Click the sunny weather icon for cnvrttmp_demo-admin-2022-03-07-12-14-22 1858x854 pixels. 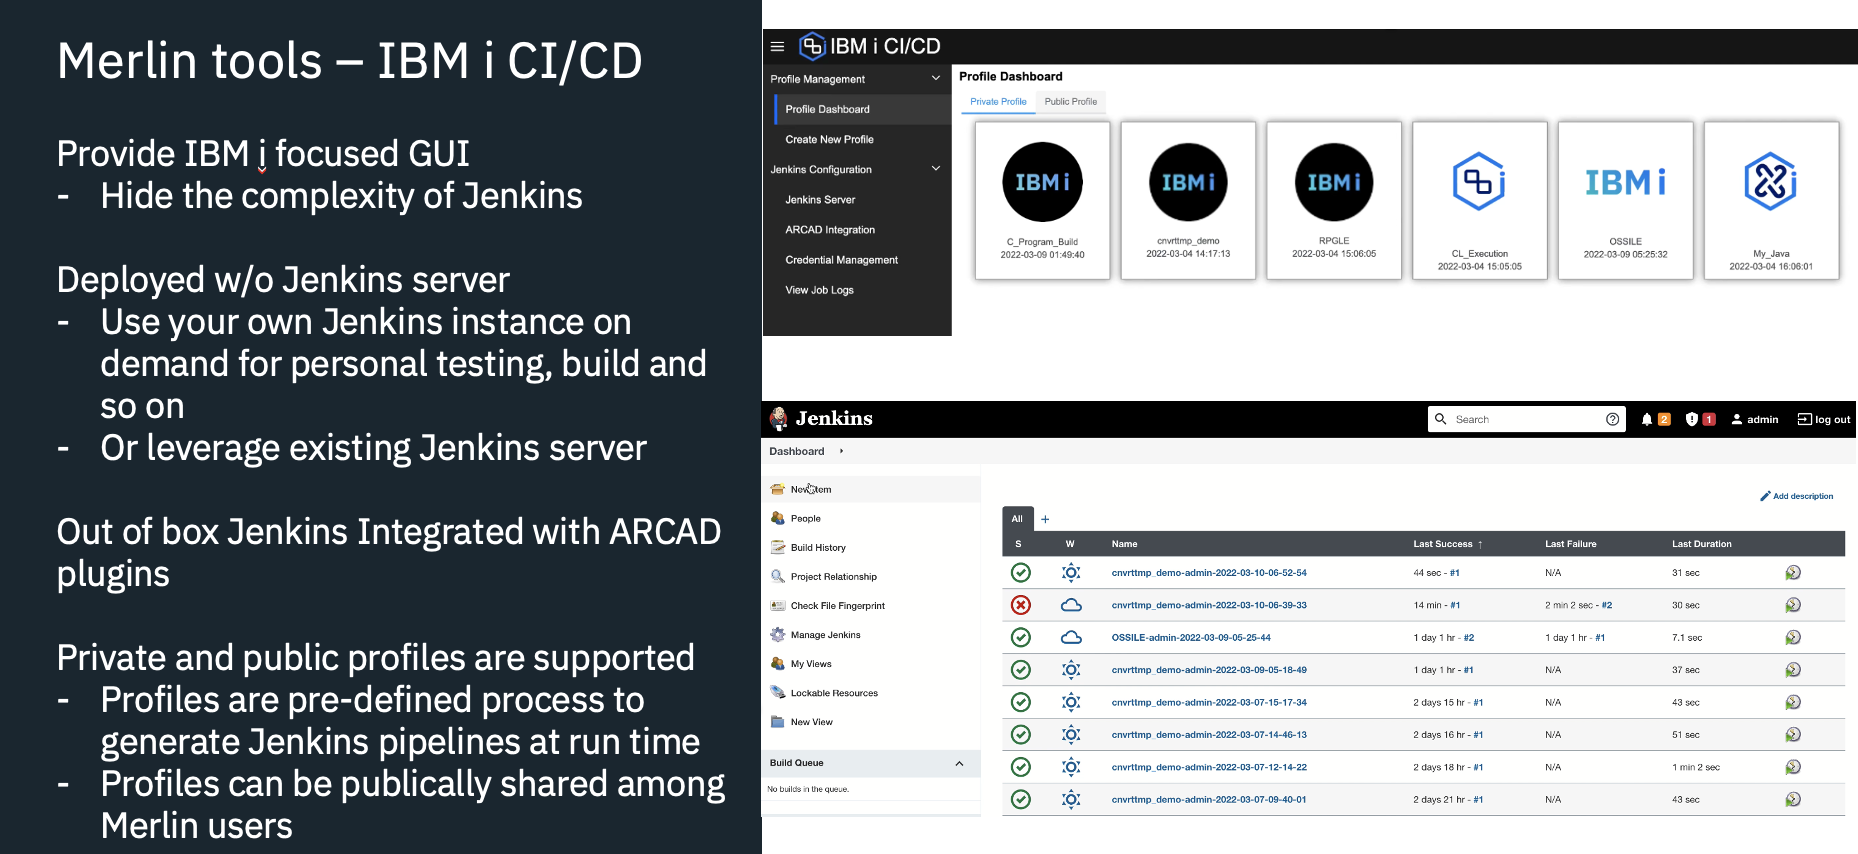1071,767
